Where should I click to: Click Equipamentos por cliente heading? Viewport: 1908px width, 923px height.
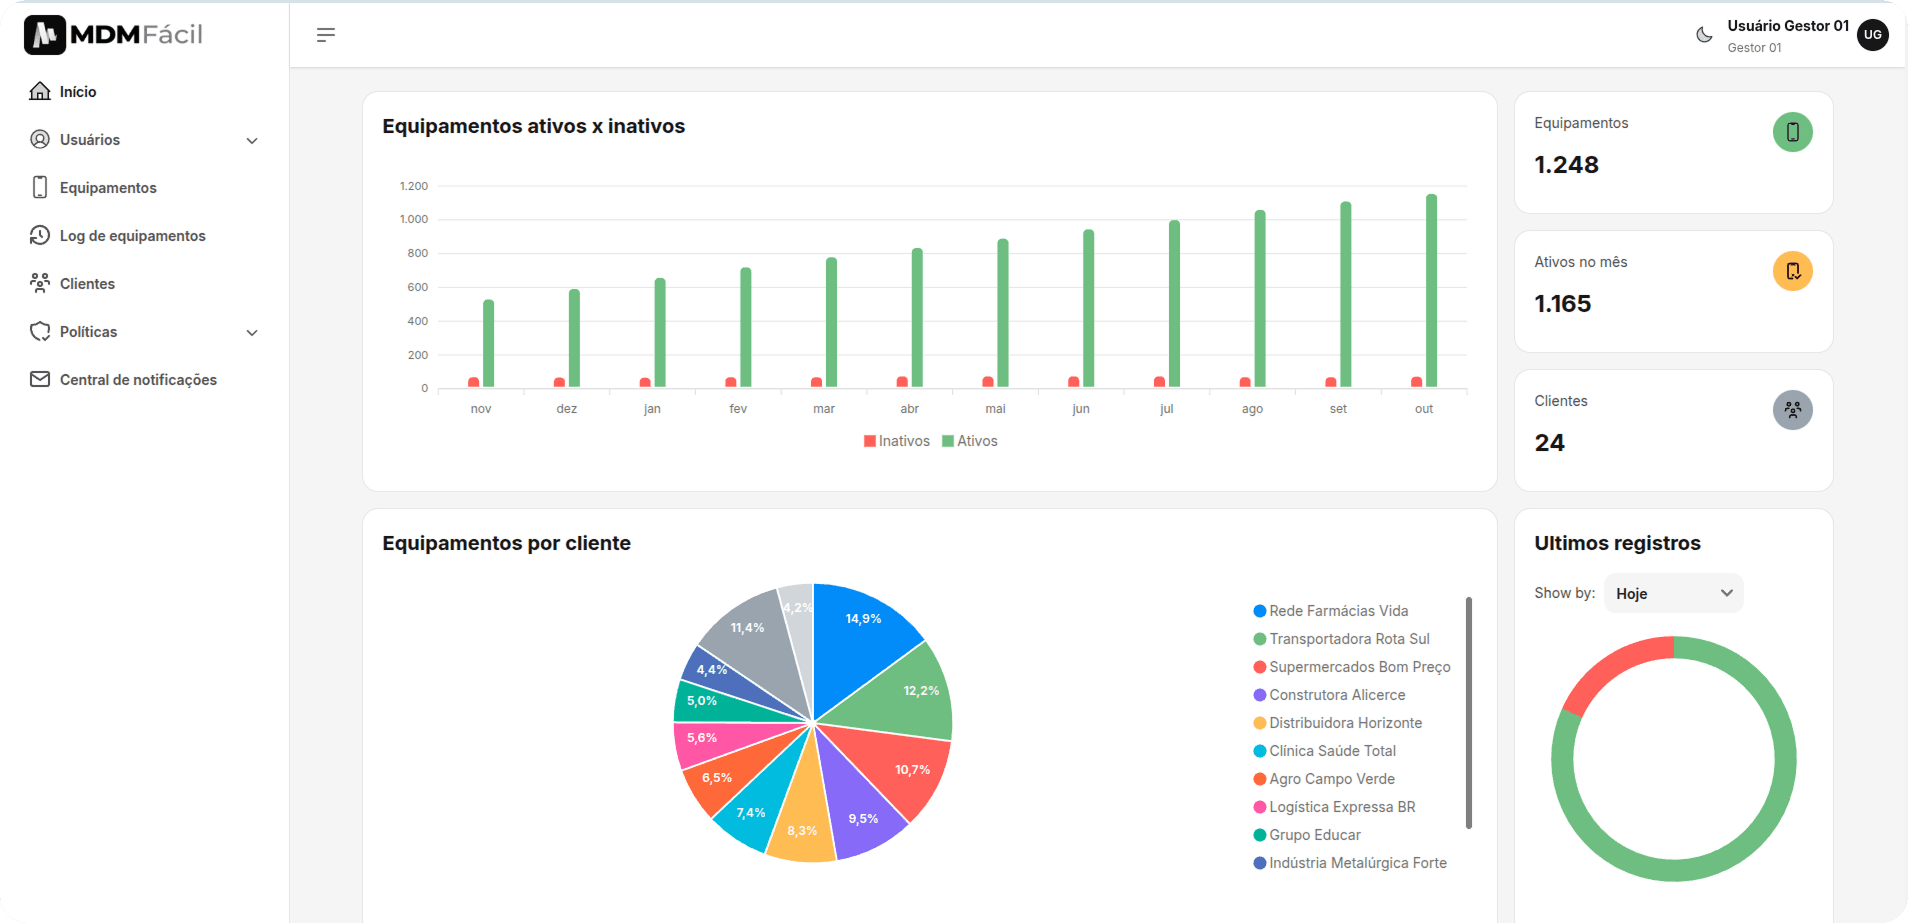(x=506, y=543)
